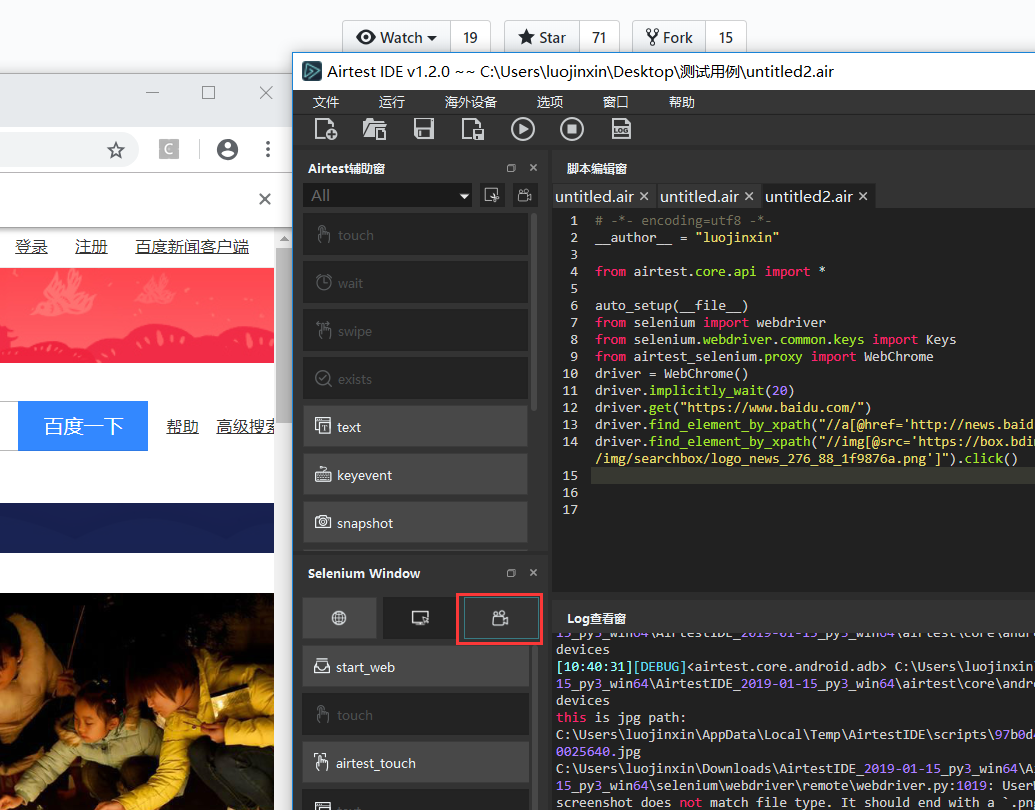
Task: Click the GitHub Watch dropdown button
Action: click(397, 38)
